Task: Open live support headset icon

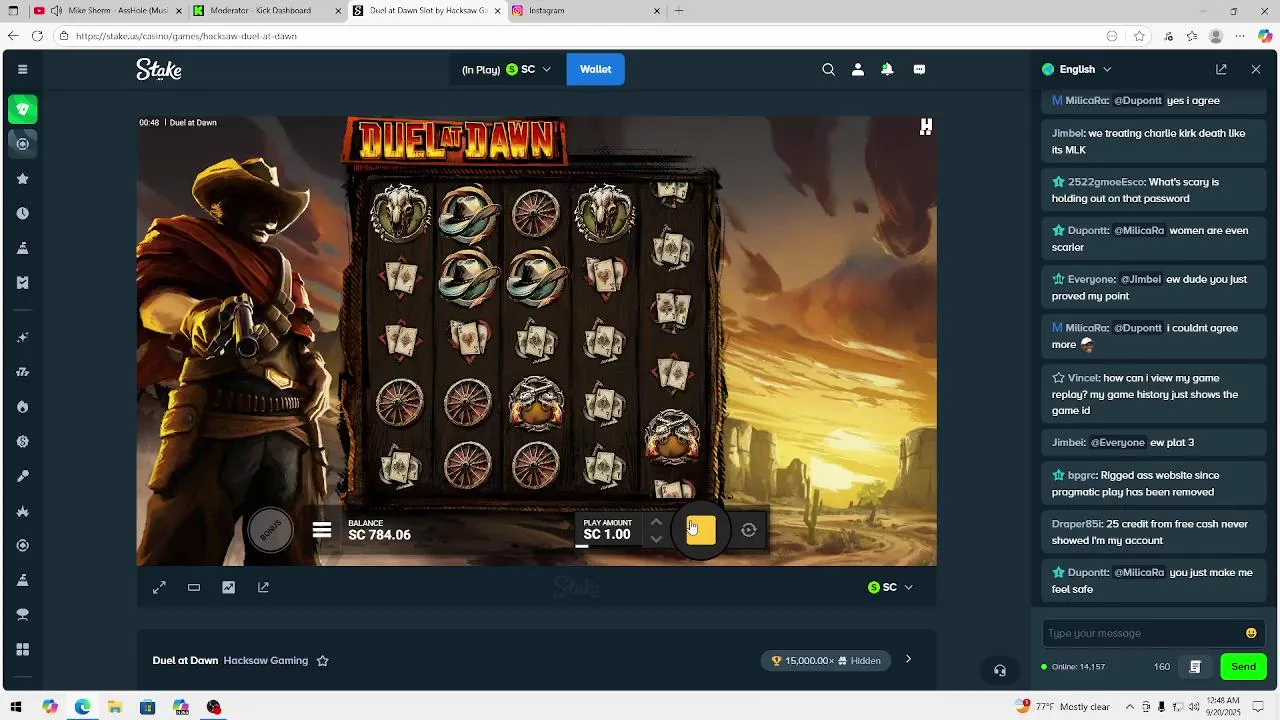Action: [999, 671]
